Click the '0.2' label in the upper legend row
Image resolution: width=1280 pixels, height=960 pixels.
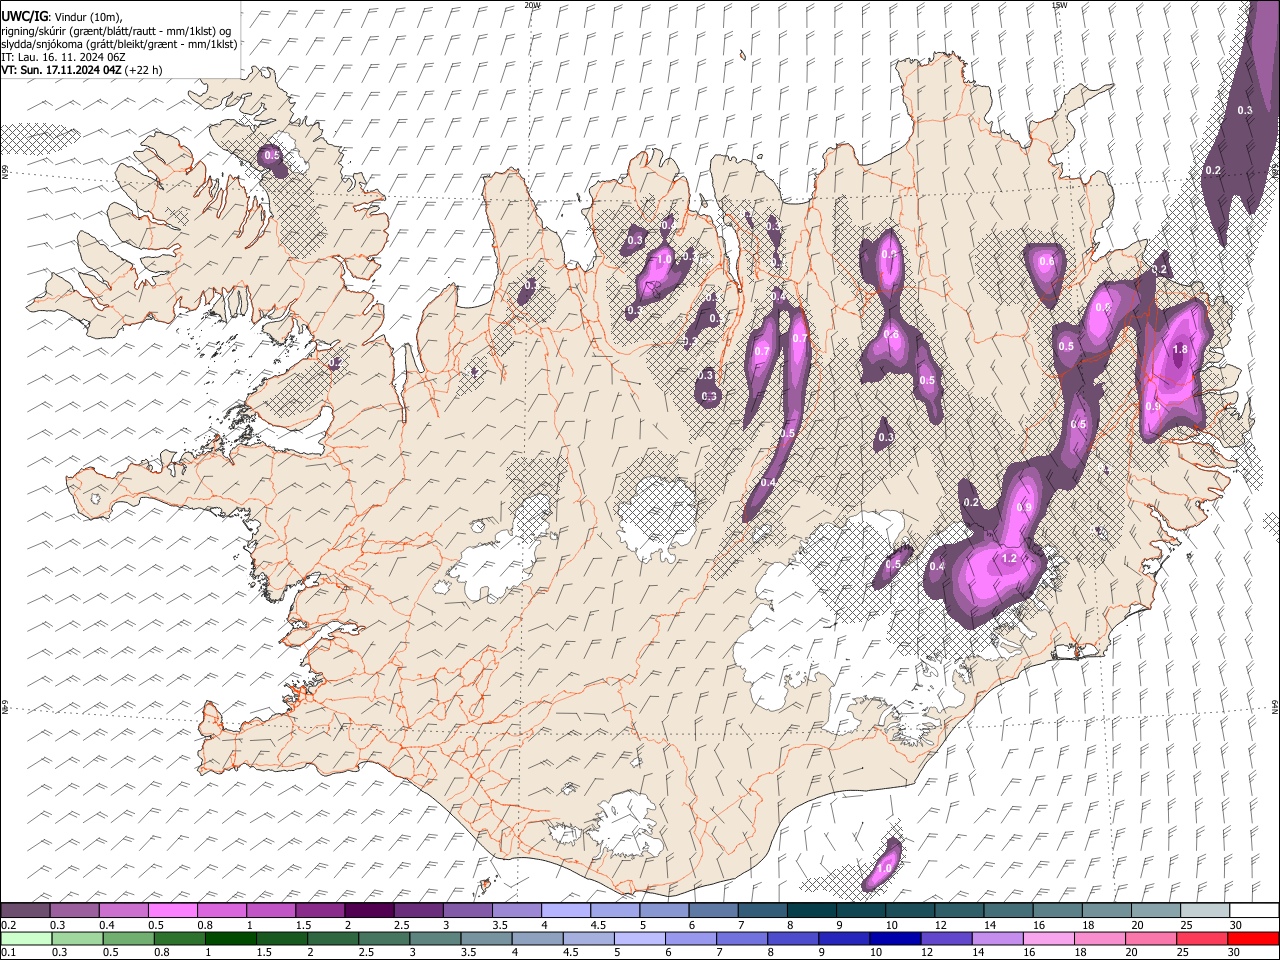point(8,925)
